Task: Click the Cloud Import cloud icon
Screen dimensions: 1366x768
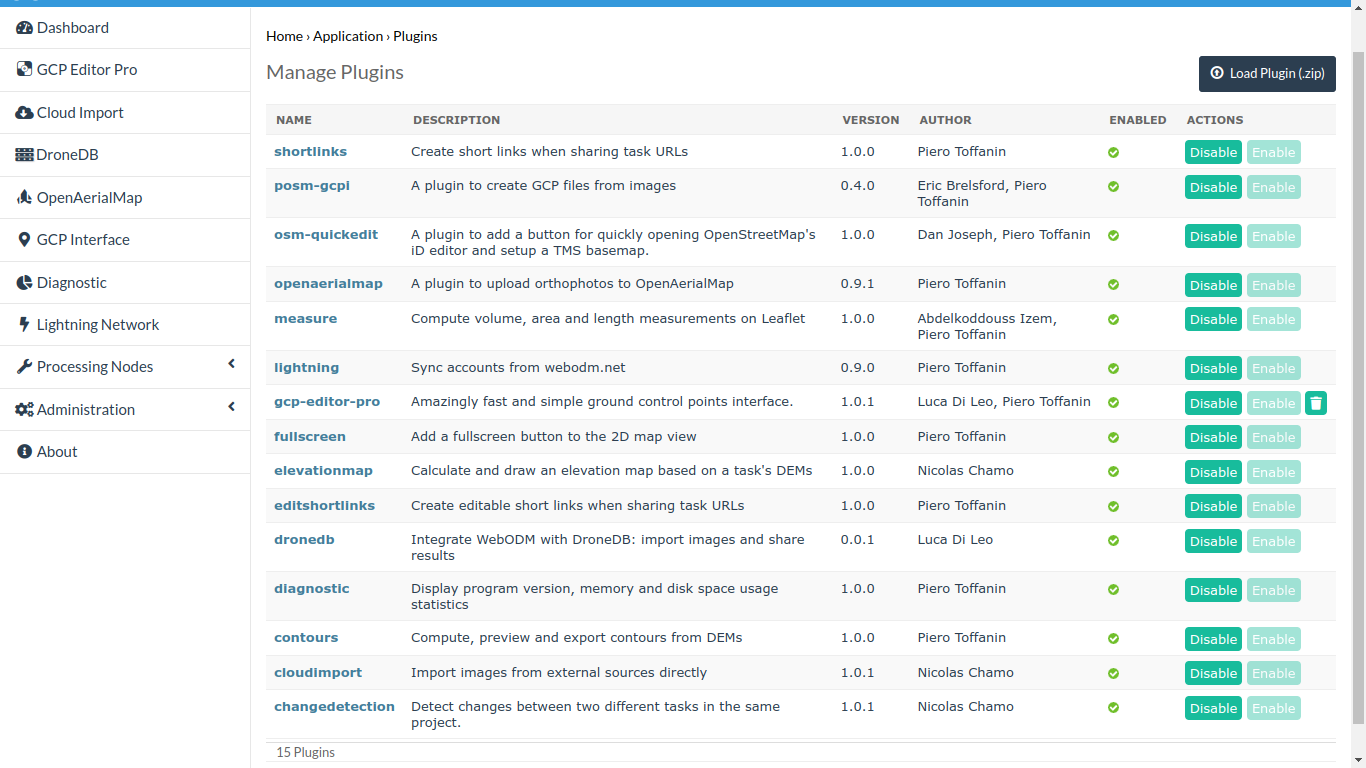Action: [22, 112]
